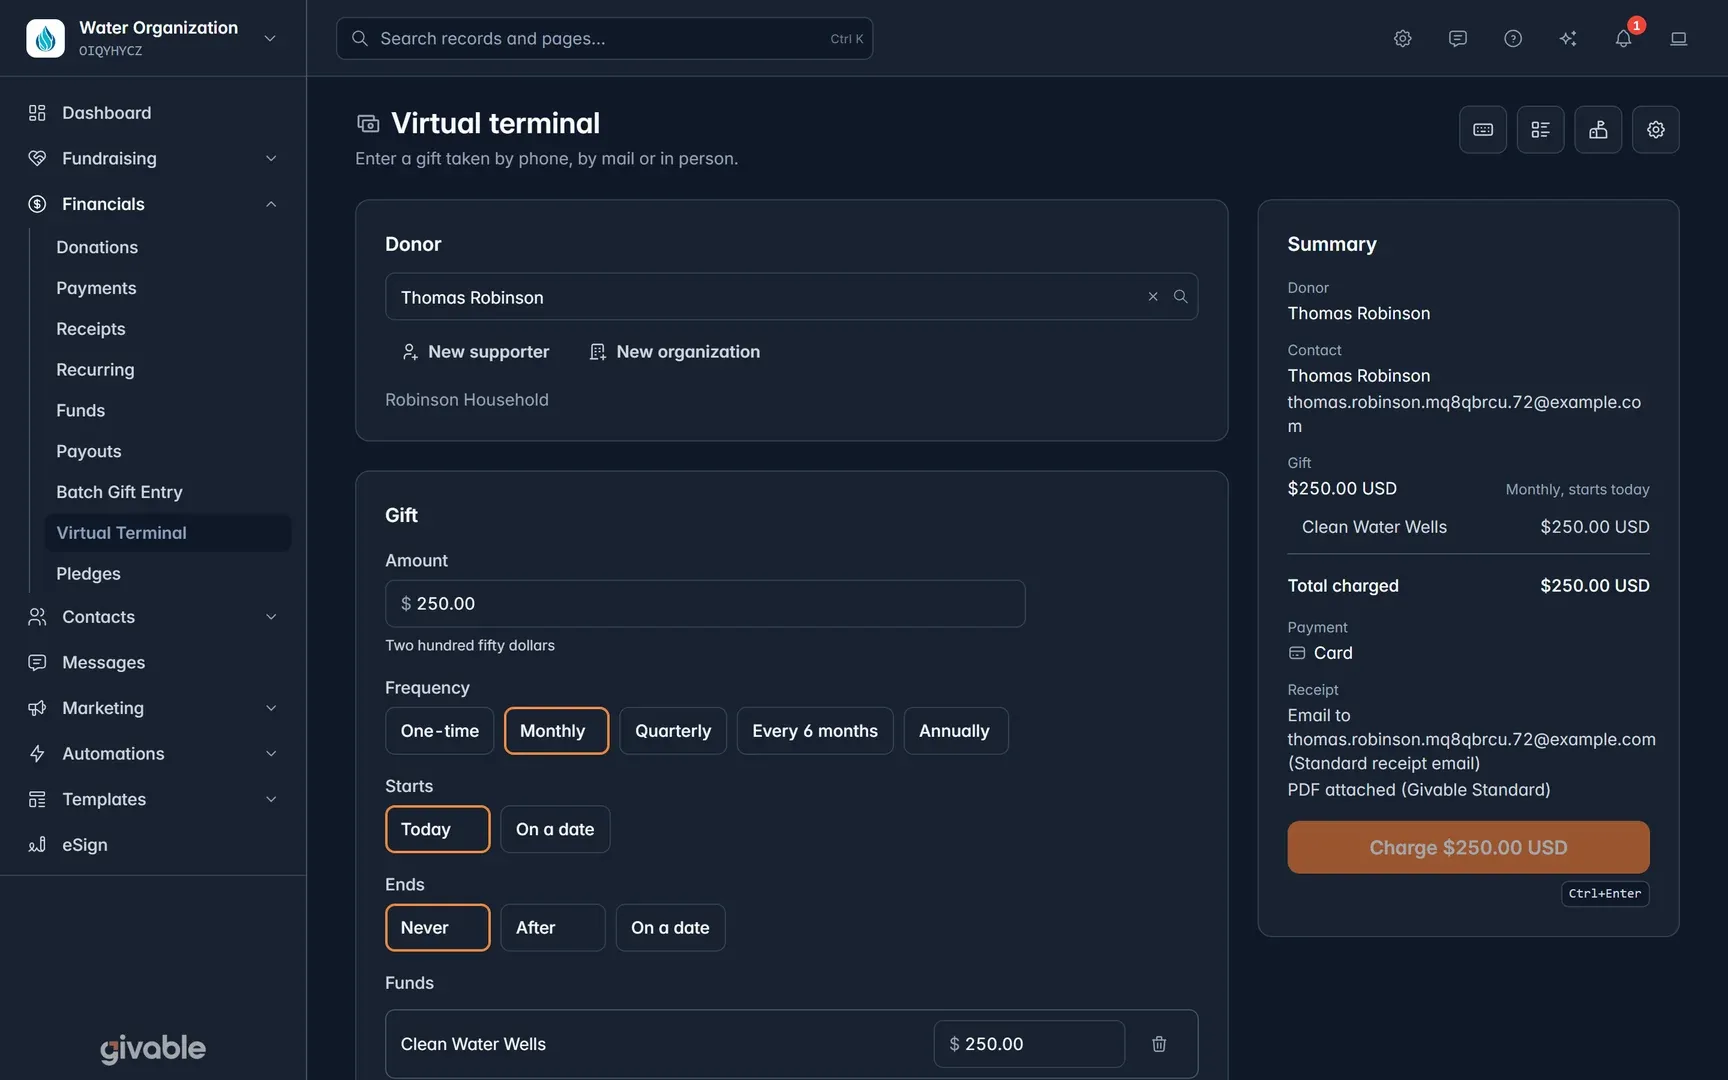Open the help question mark icon
1728x1080 pixels.
pyautogui.click(x=1512, y=38)
